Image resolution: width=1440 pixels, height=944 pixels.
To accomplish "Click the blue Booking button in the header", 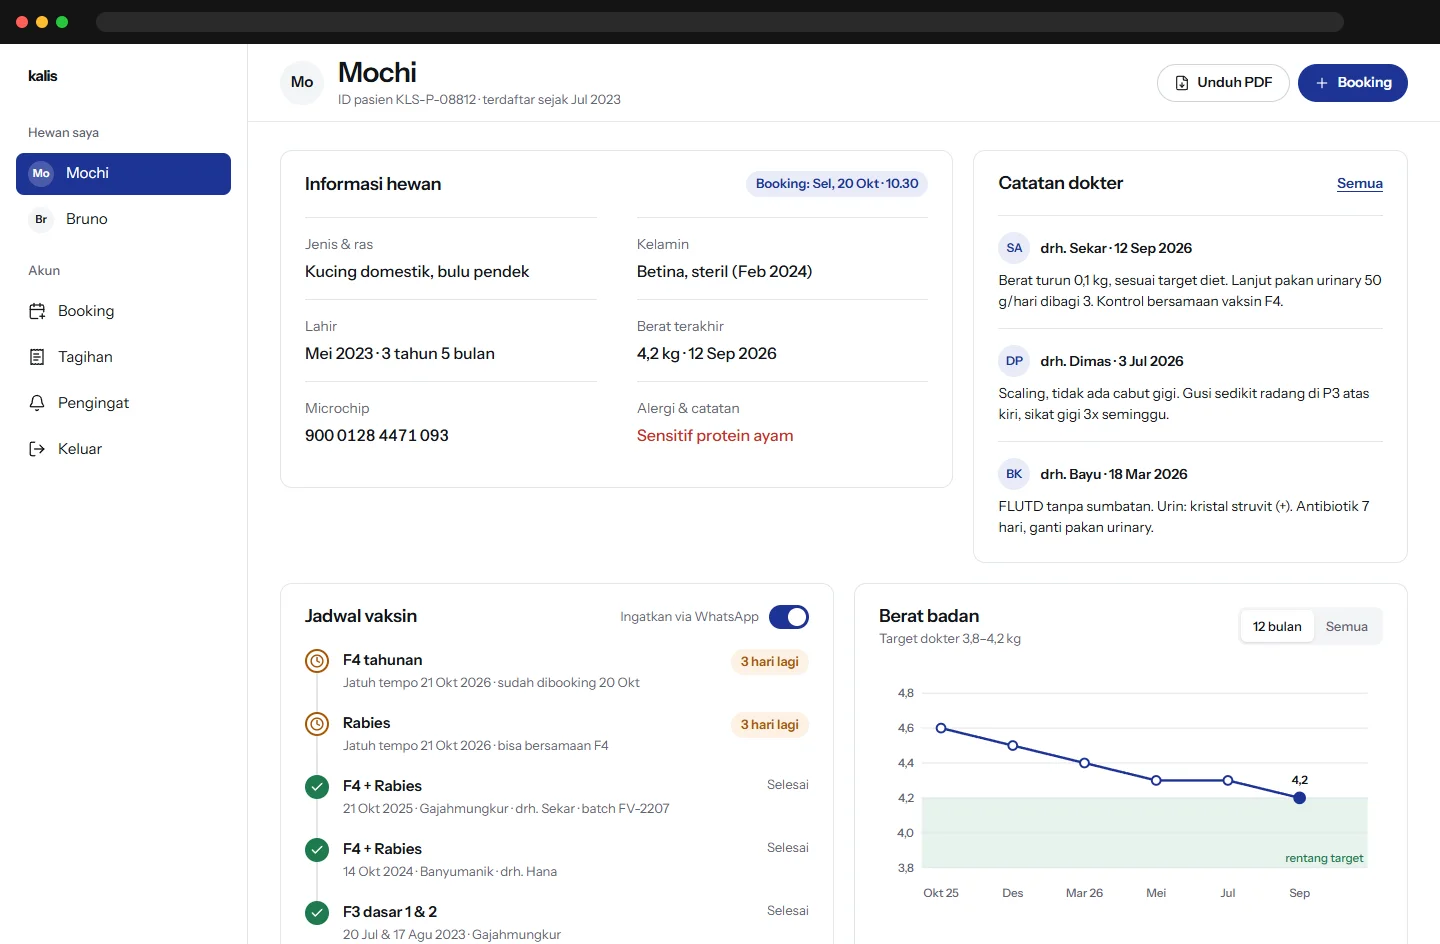I will 1352,83.
